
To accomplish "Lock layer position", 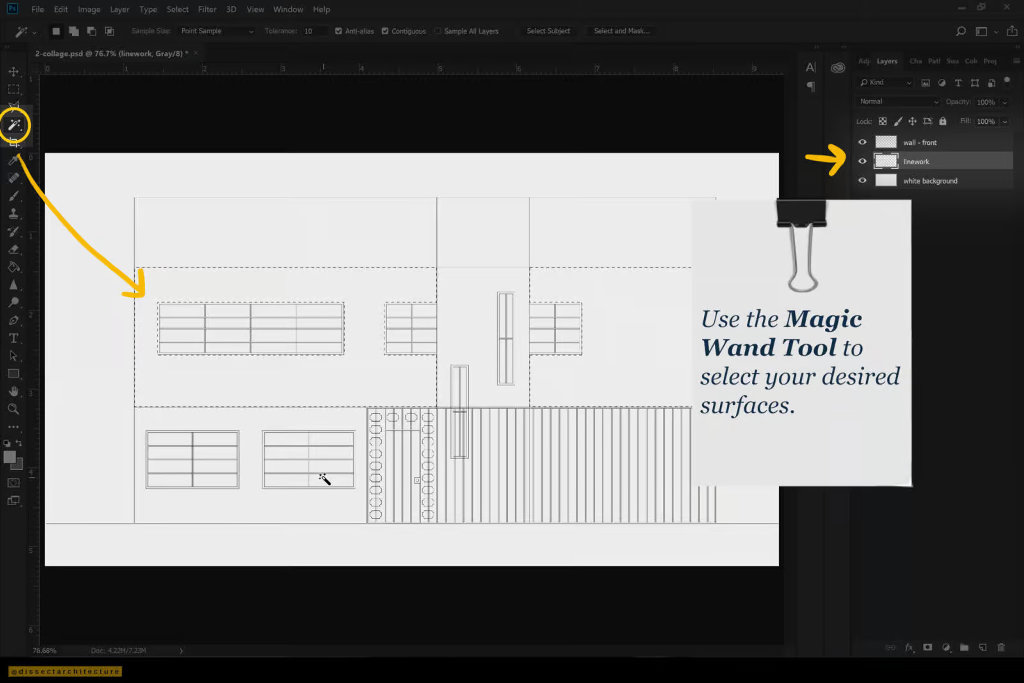I will click(912, 121).
